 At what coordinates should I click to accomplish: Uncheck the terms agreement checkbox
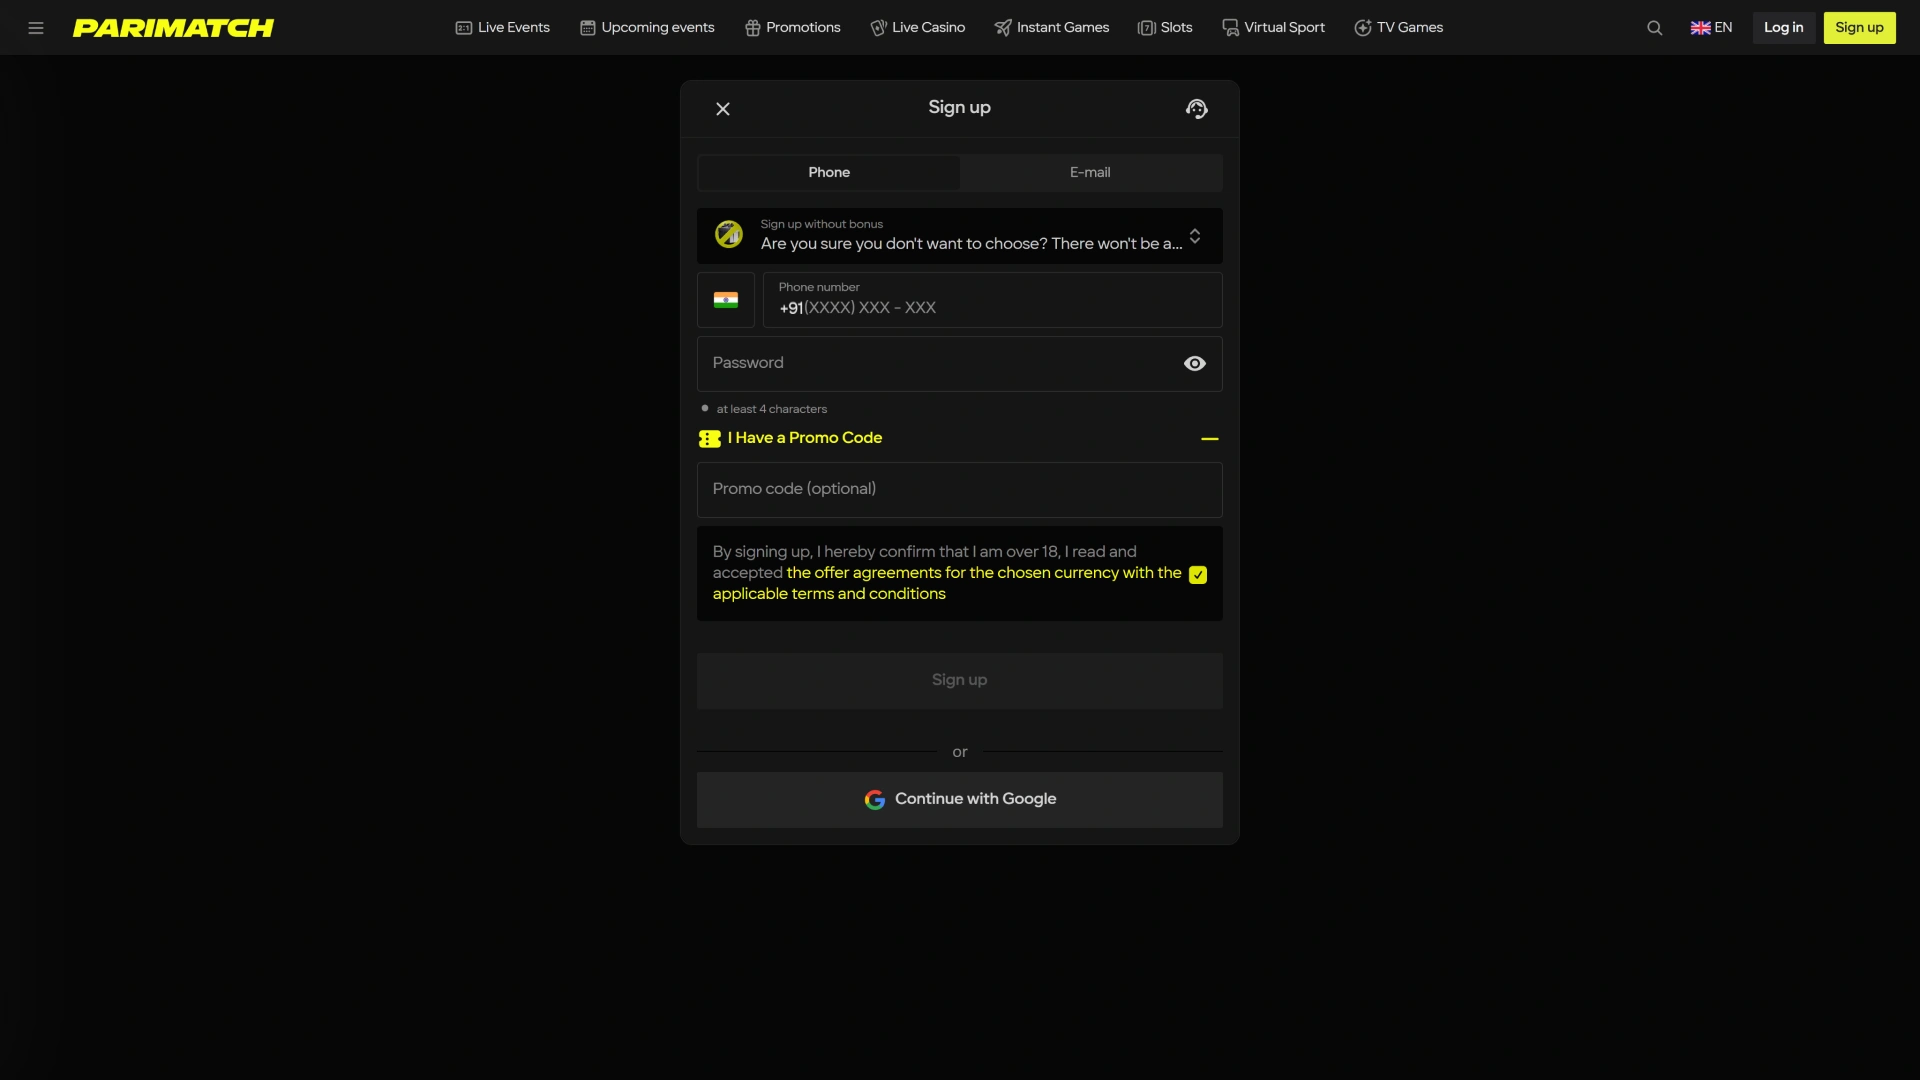pyautogui.click(x=1198, y=575)
